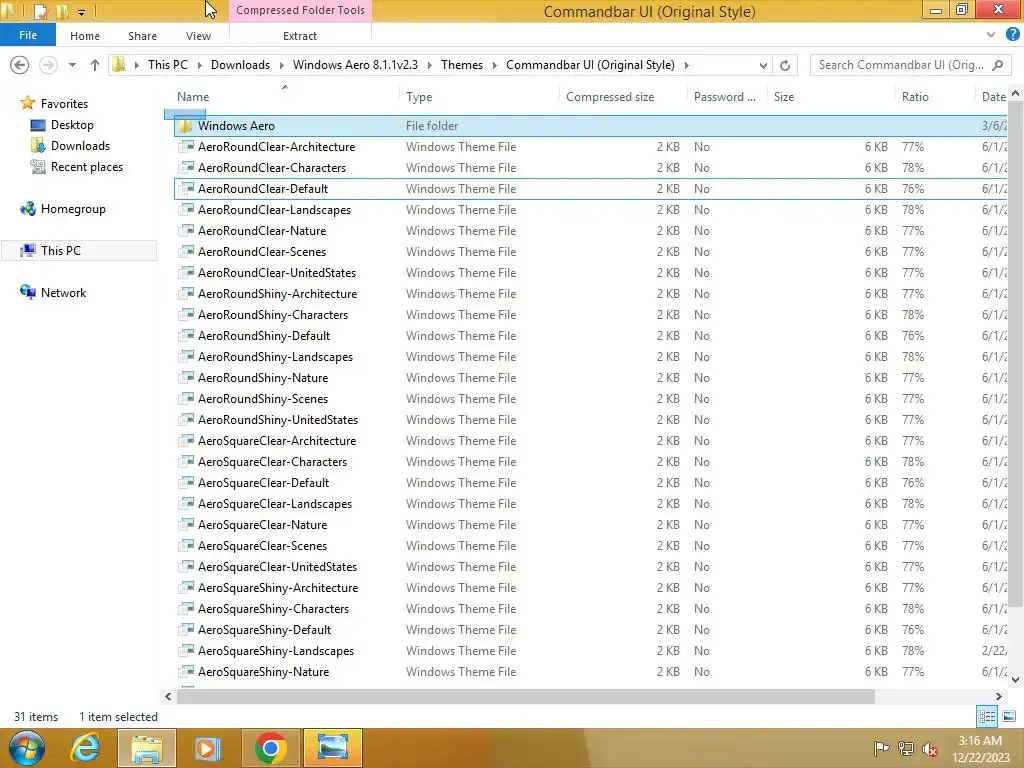Switch to the View ribbon tab

click(198, 36)
